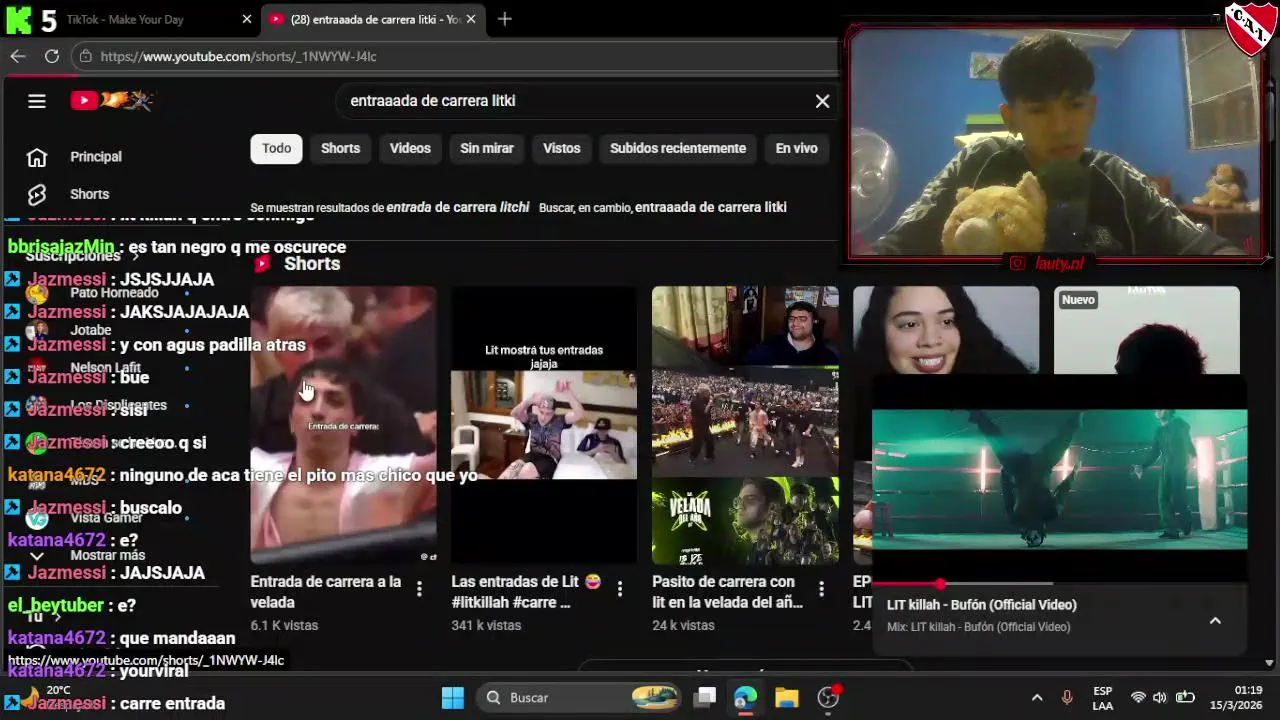Click the lauty.nl Instagram overlay label
Screen dimensions: 1280x720
pos(1047,264)
